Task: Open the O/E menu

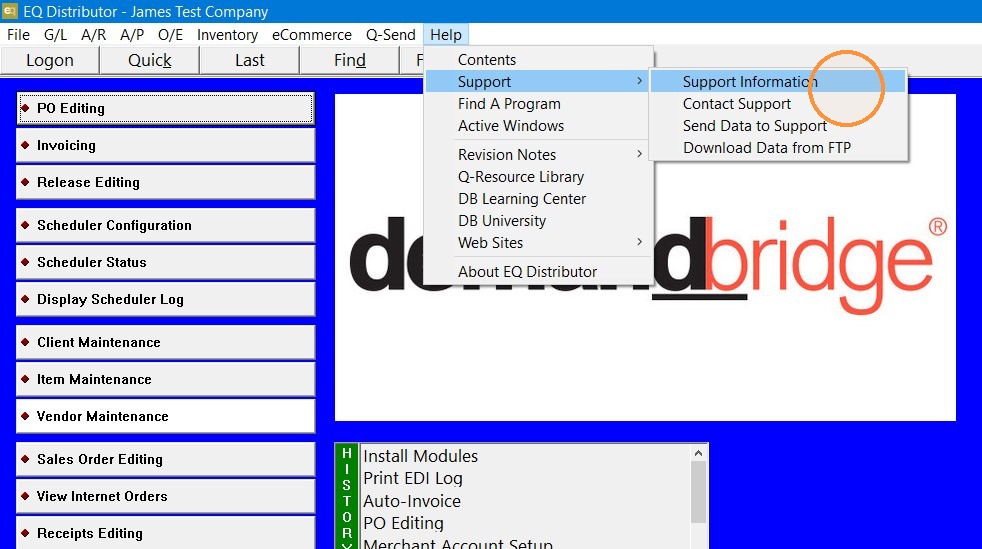Action: click(170, 35)
